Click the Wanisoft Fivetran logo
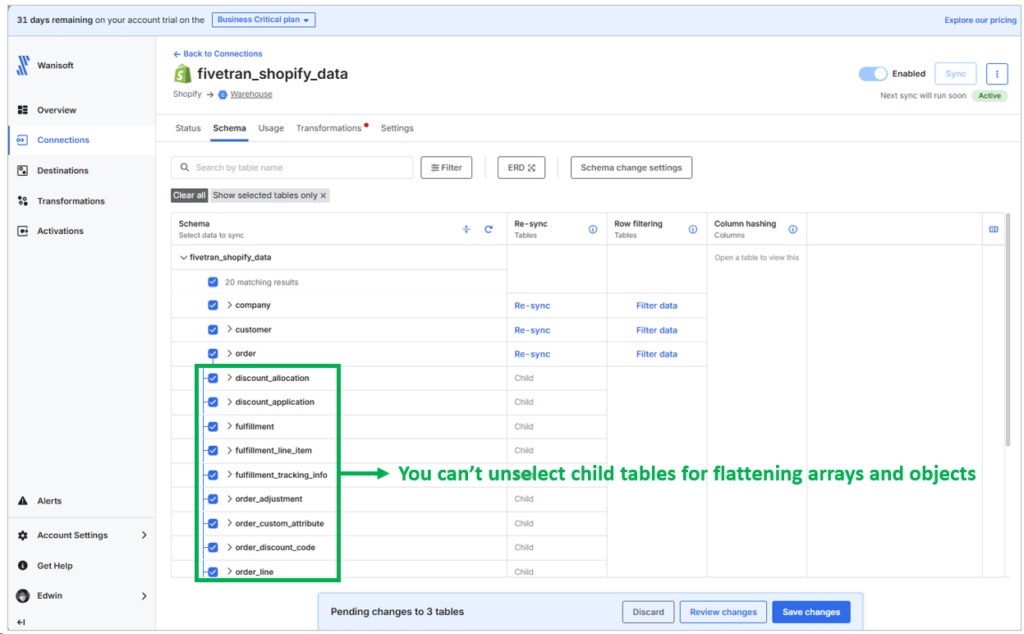This screenshot has width=1024, height=634. (23, 65)
